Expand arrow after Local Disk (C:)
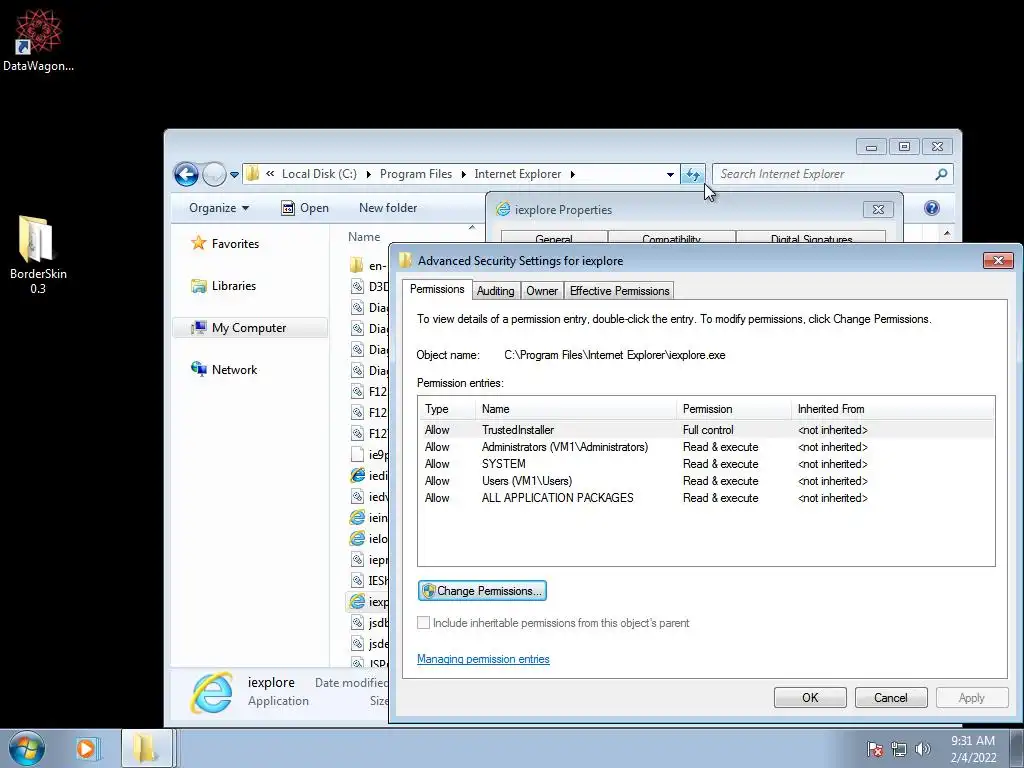1024x768 pixels. tap(368, 174)
